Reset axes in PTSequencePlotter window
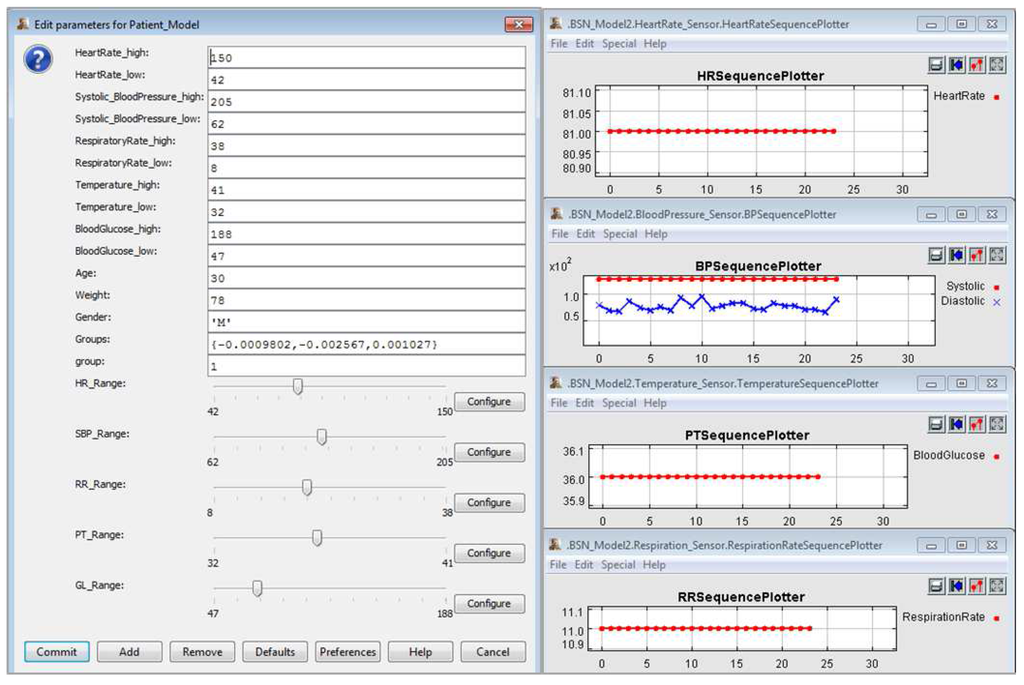 tap(957, 424)
